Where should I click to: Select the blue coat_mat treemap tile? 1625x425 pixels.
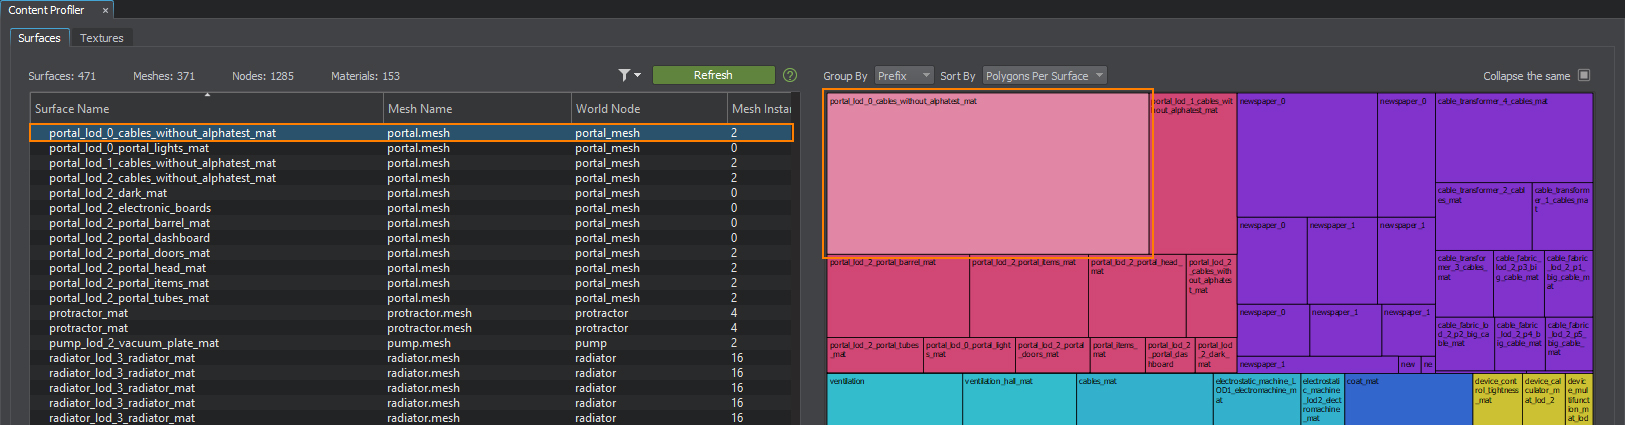pos(1407,402)
